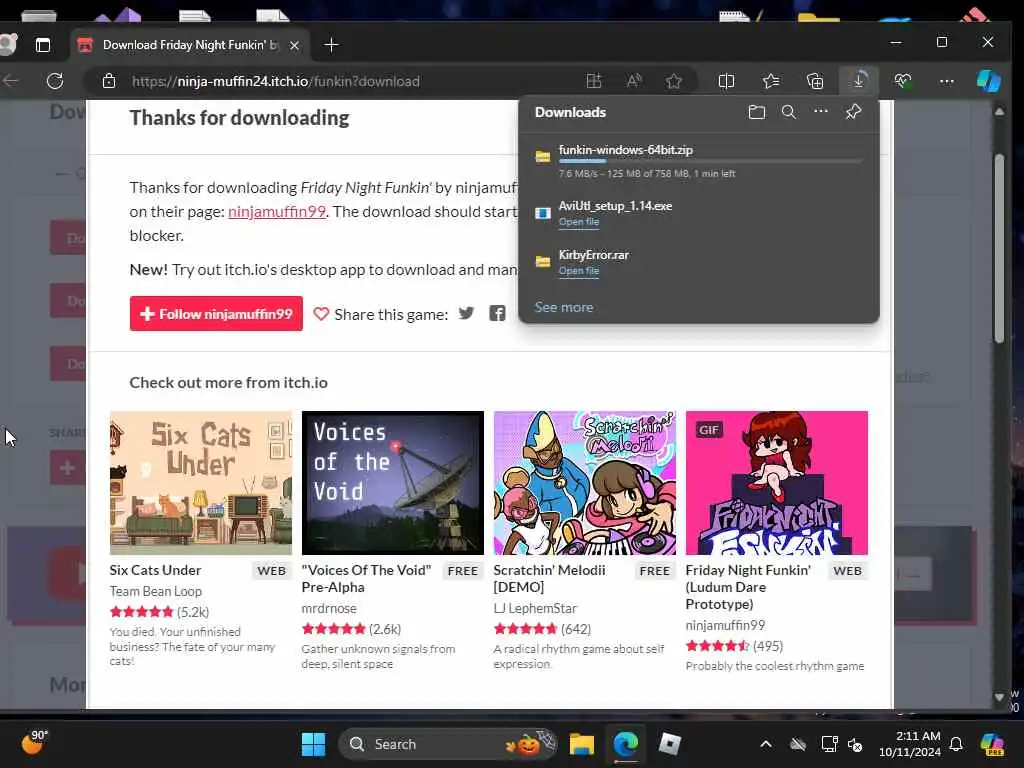
Task: Open Voices of the Void thumbnail
Action: [393, 483]
